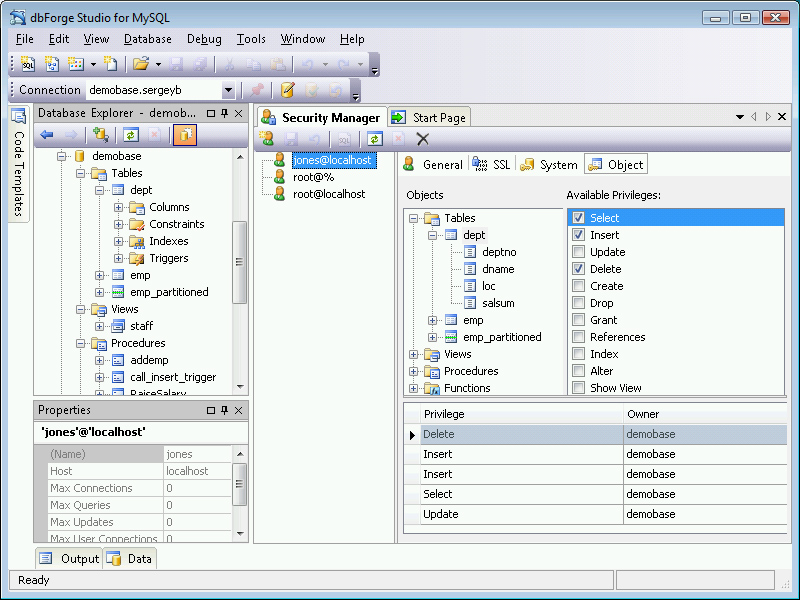The height and width of the screenshot is (600, 800).
Task: Switch to the Start Page tab
Action: [x=430, y=118]
